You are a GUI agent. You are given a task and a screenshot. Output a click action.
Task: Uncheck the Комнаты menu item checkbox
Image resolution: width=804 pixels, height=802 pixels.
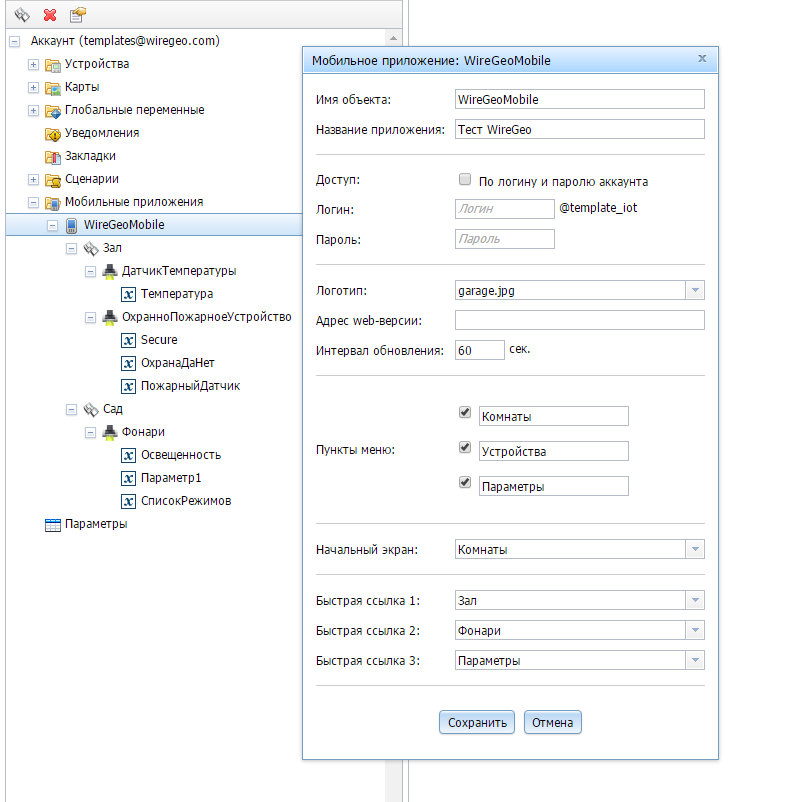(465, 412)
